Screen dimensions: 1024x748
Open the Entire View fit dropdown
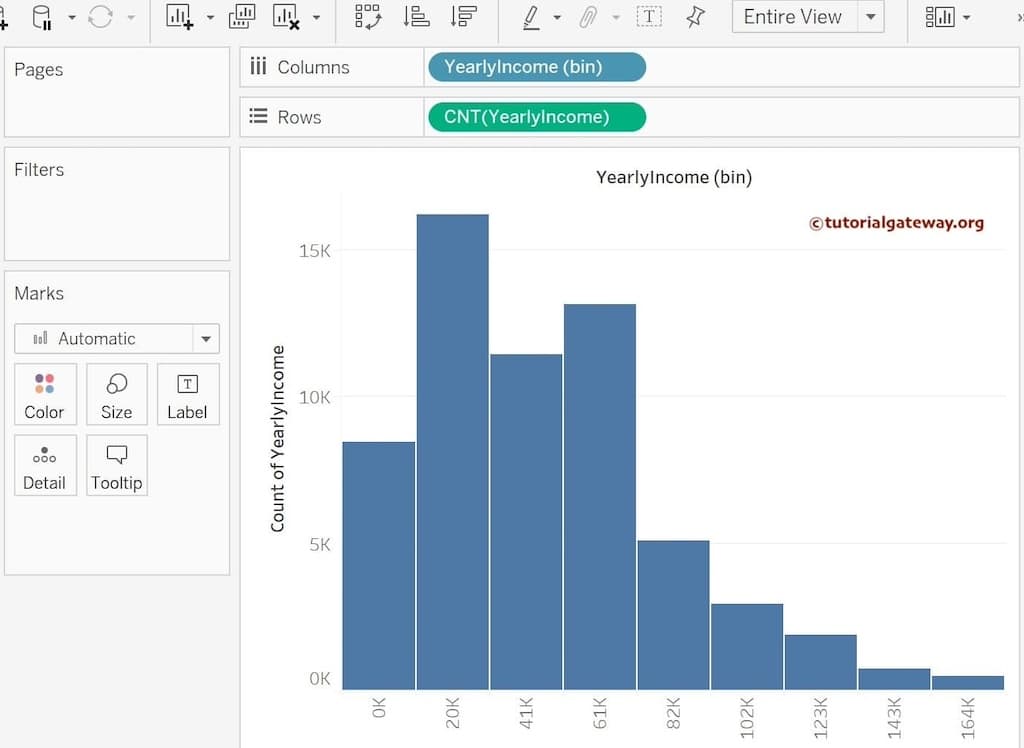871,17
